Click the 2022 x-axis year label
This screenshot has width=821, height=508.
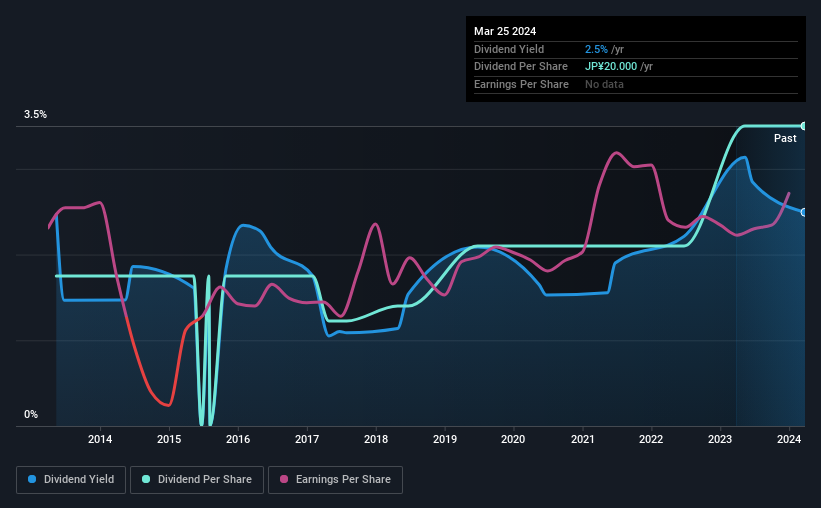click(651, 439)
